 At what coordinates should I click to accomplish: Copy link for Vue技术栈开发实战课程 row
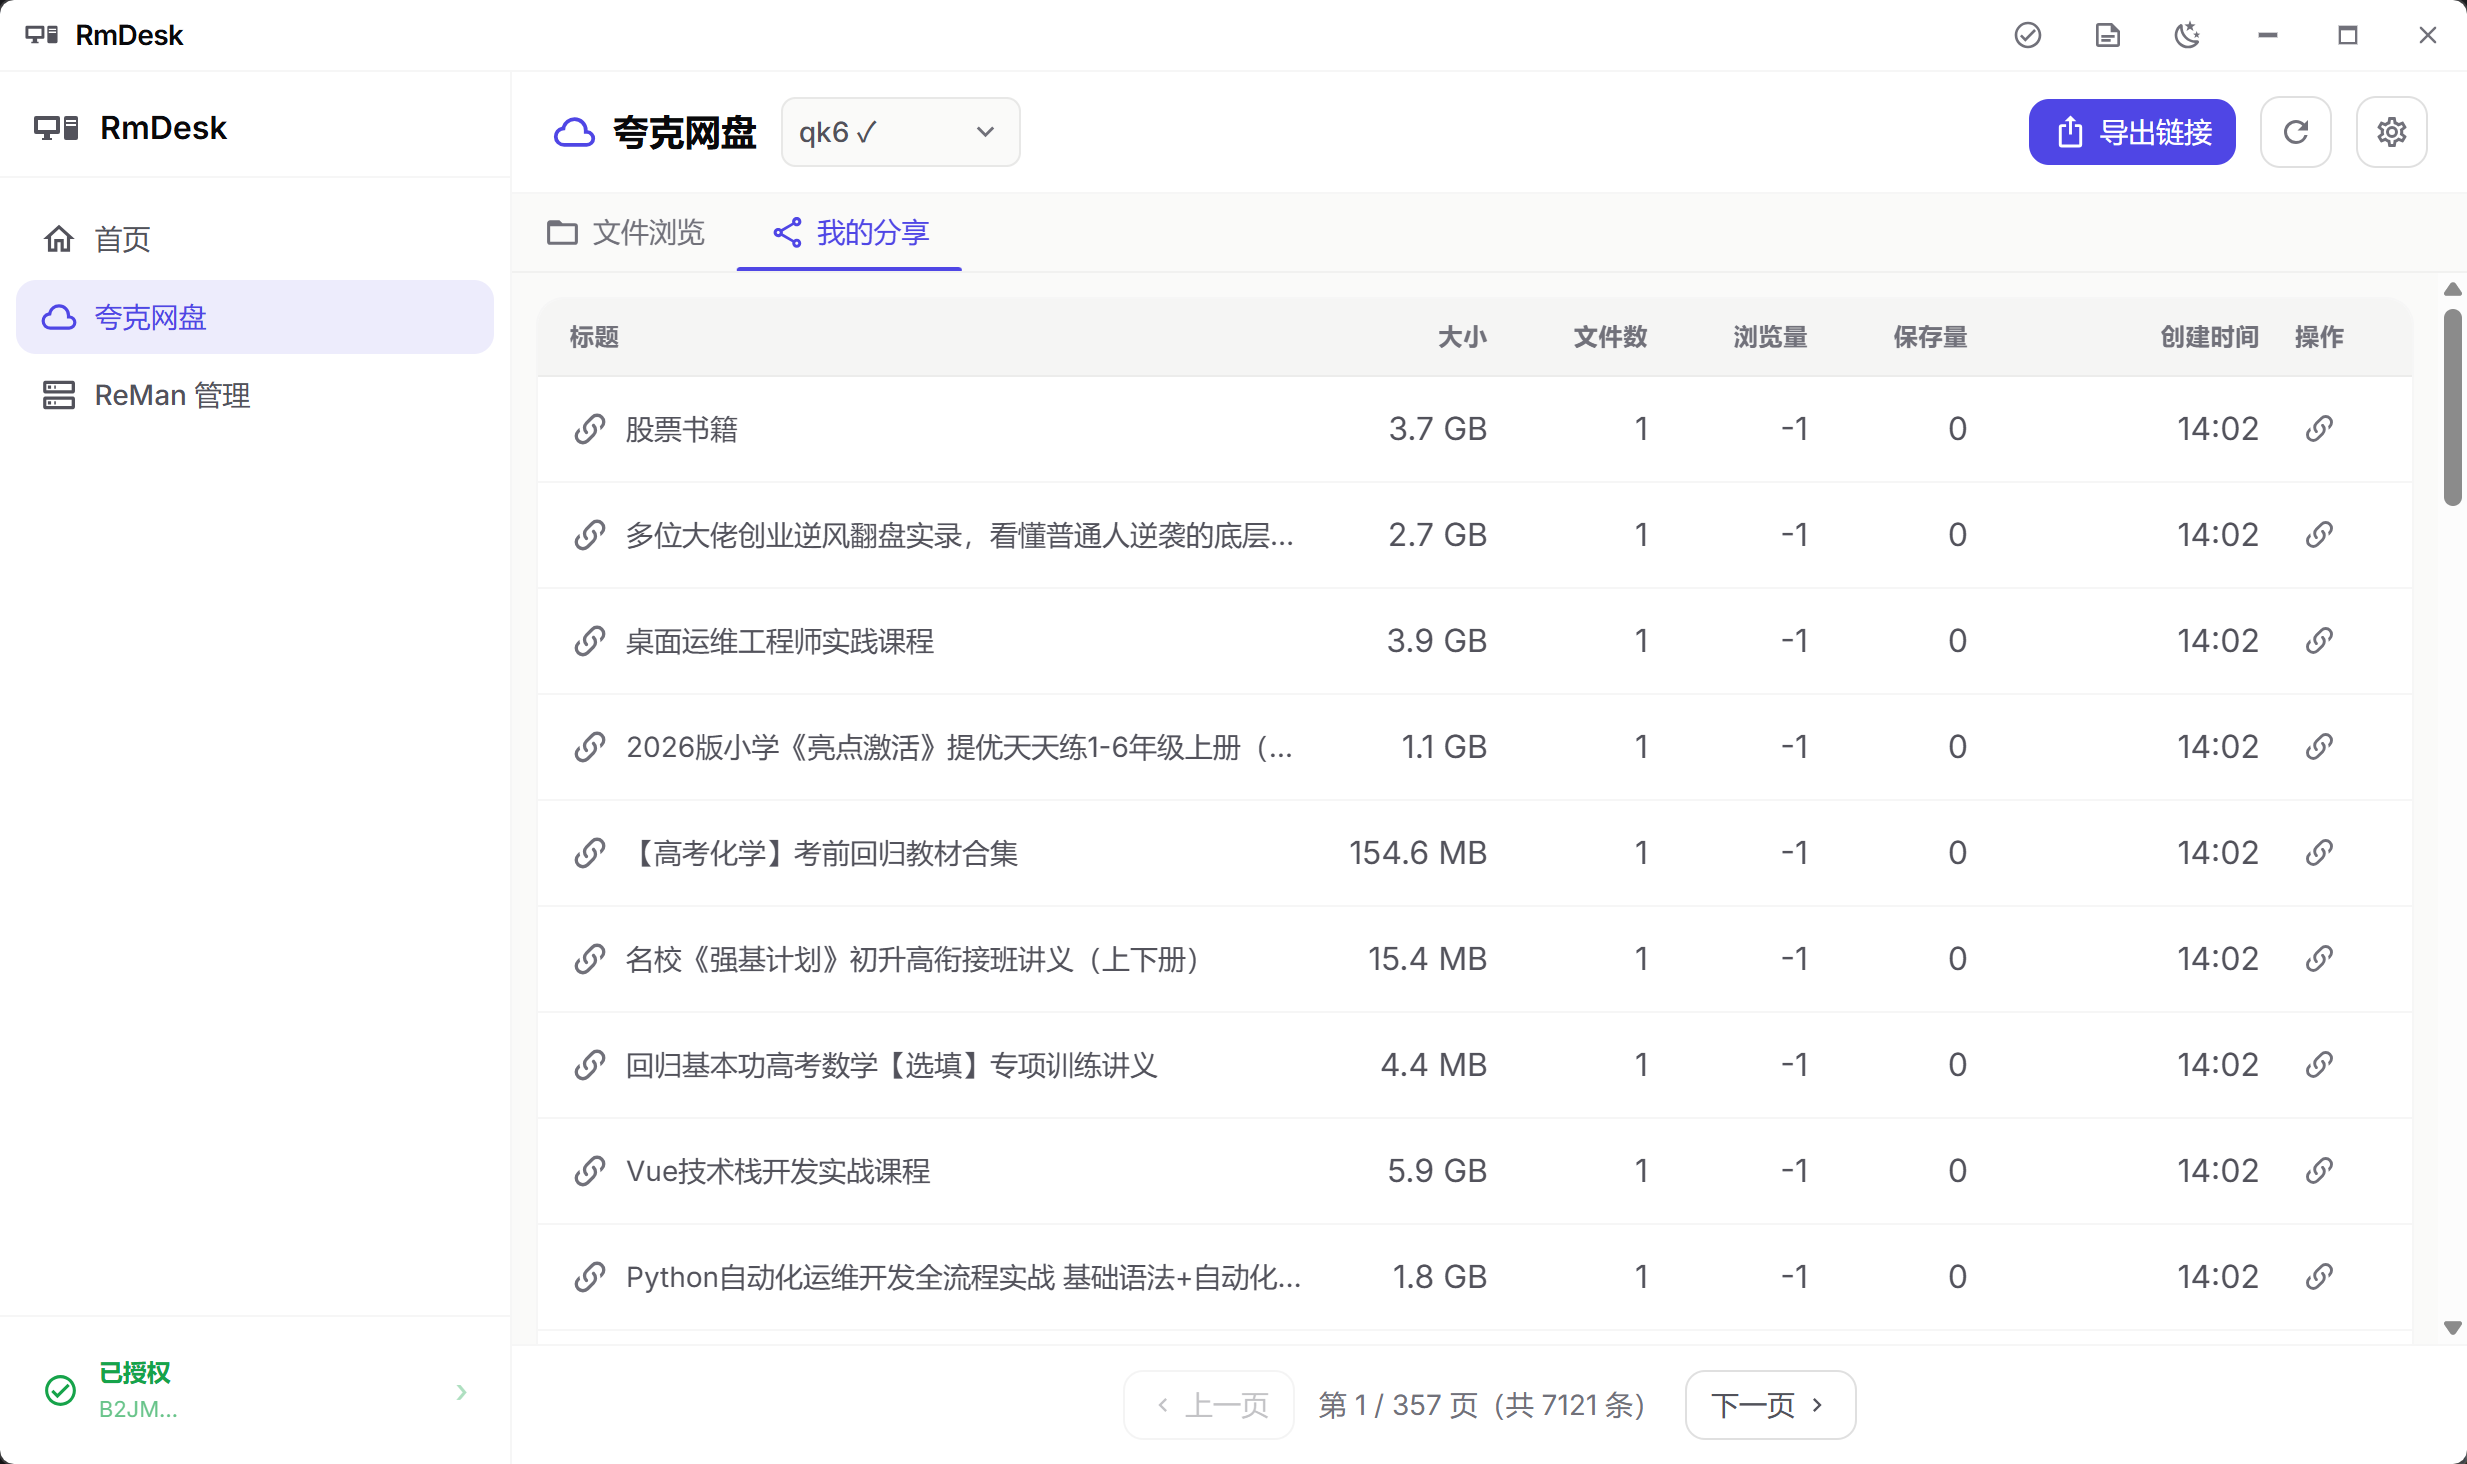tap(2319, 1171)
